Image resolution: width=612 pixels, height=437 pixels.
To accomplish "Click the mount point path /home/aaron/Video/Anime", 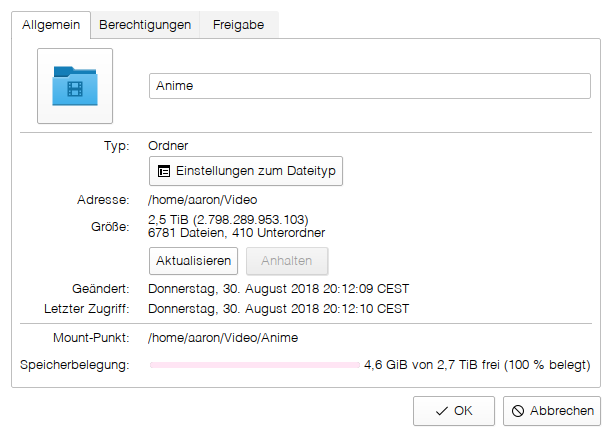I will click(x=223, y=338).
